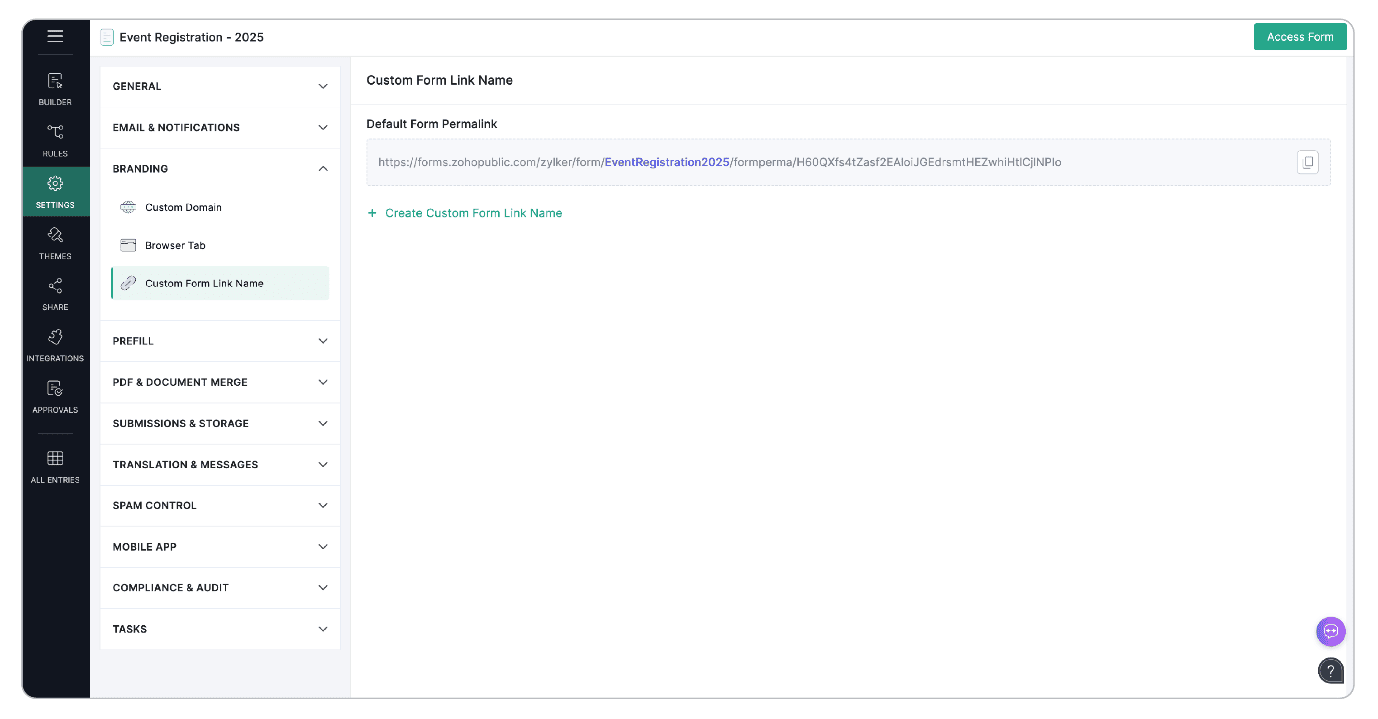
Task: Open the help question mark button
Action: (1330, 671)
